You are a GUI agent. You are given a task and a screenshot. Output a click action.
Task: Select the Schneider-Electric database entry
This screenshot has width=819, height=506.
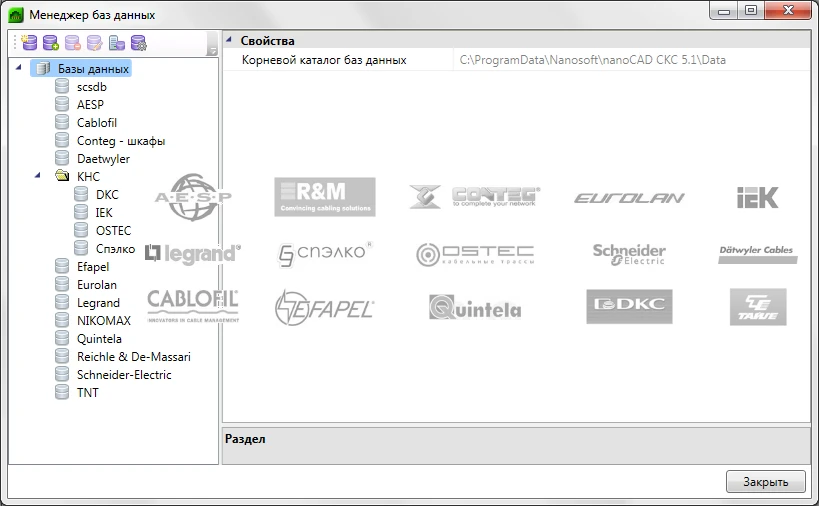pos(124,375)
